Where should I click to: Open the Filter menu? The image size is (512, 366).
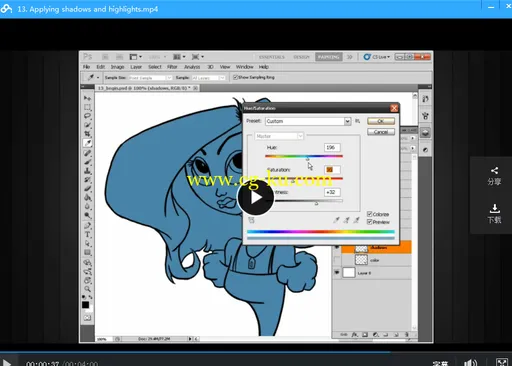pyautogui.click(x=172, y=67)
